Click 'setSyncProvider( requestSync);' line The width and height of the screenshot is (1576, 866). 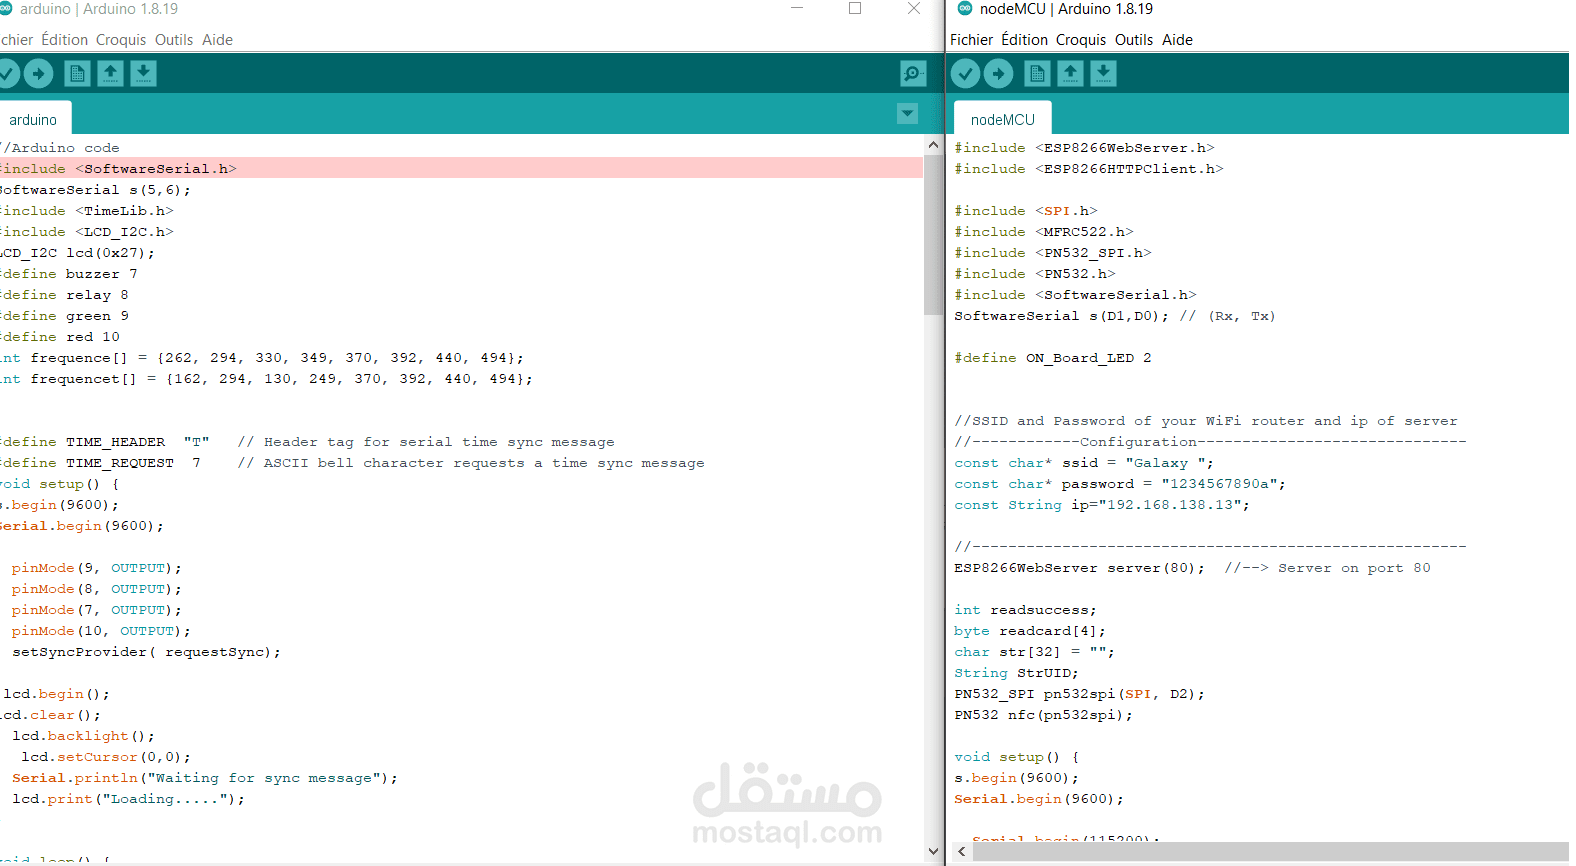pyautogui.click(x=146, y=652)
